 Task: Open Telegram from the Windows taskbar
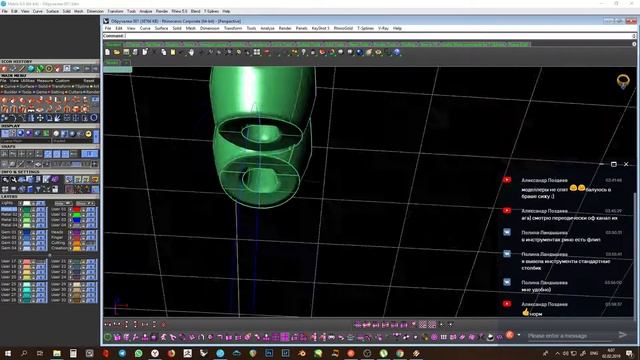(122, 353)
